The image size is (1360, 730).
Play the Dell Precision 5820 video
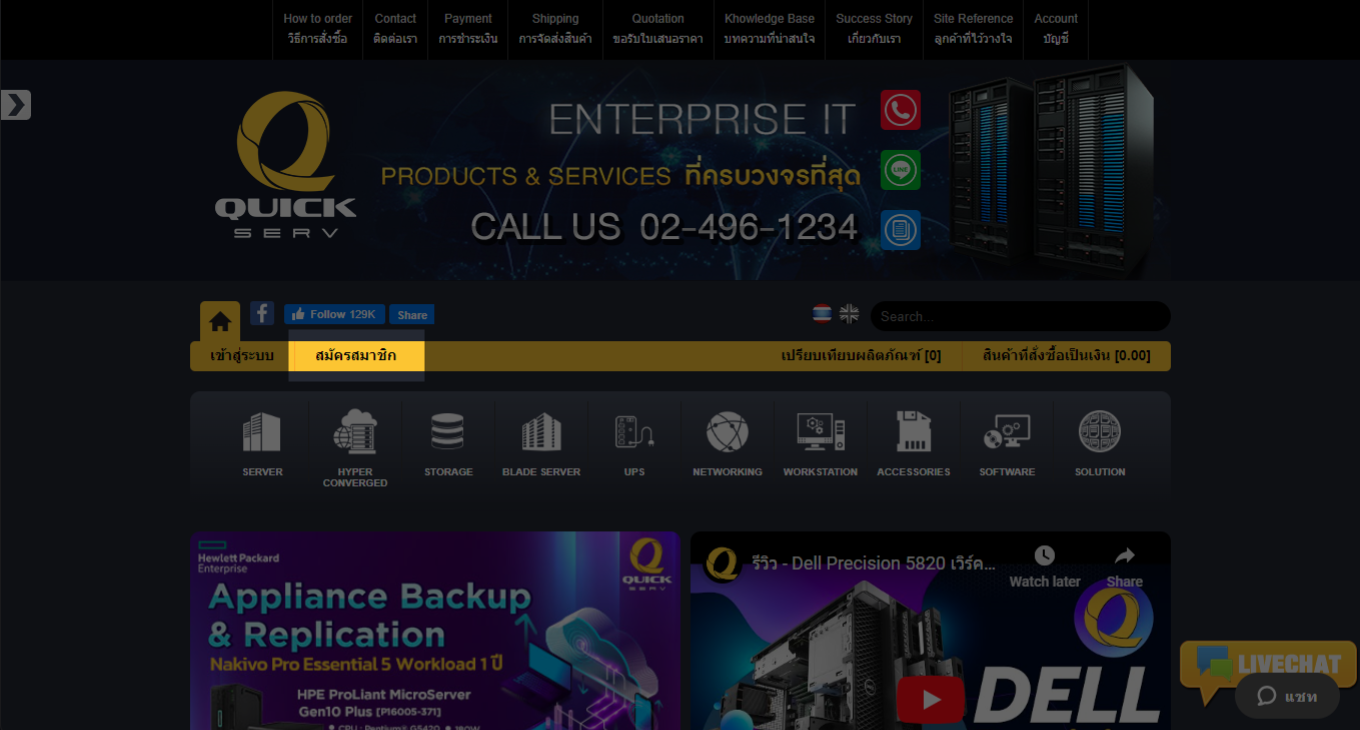930,699
